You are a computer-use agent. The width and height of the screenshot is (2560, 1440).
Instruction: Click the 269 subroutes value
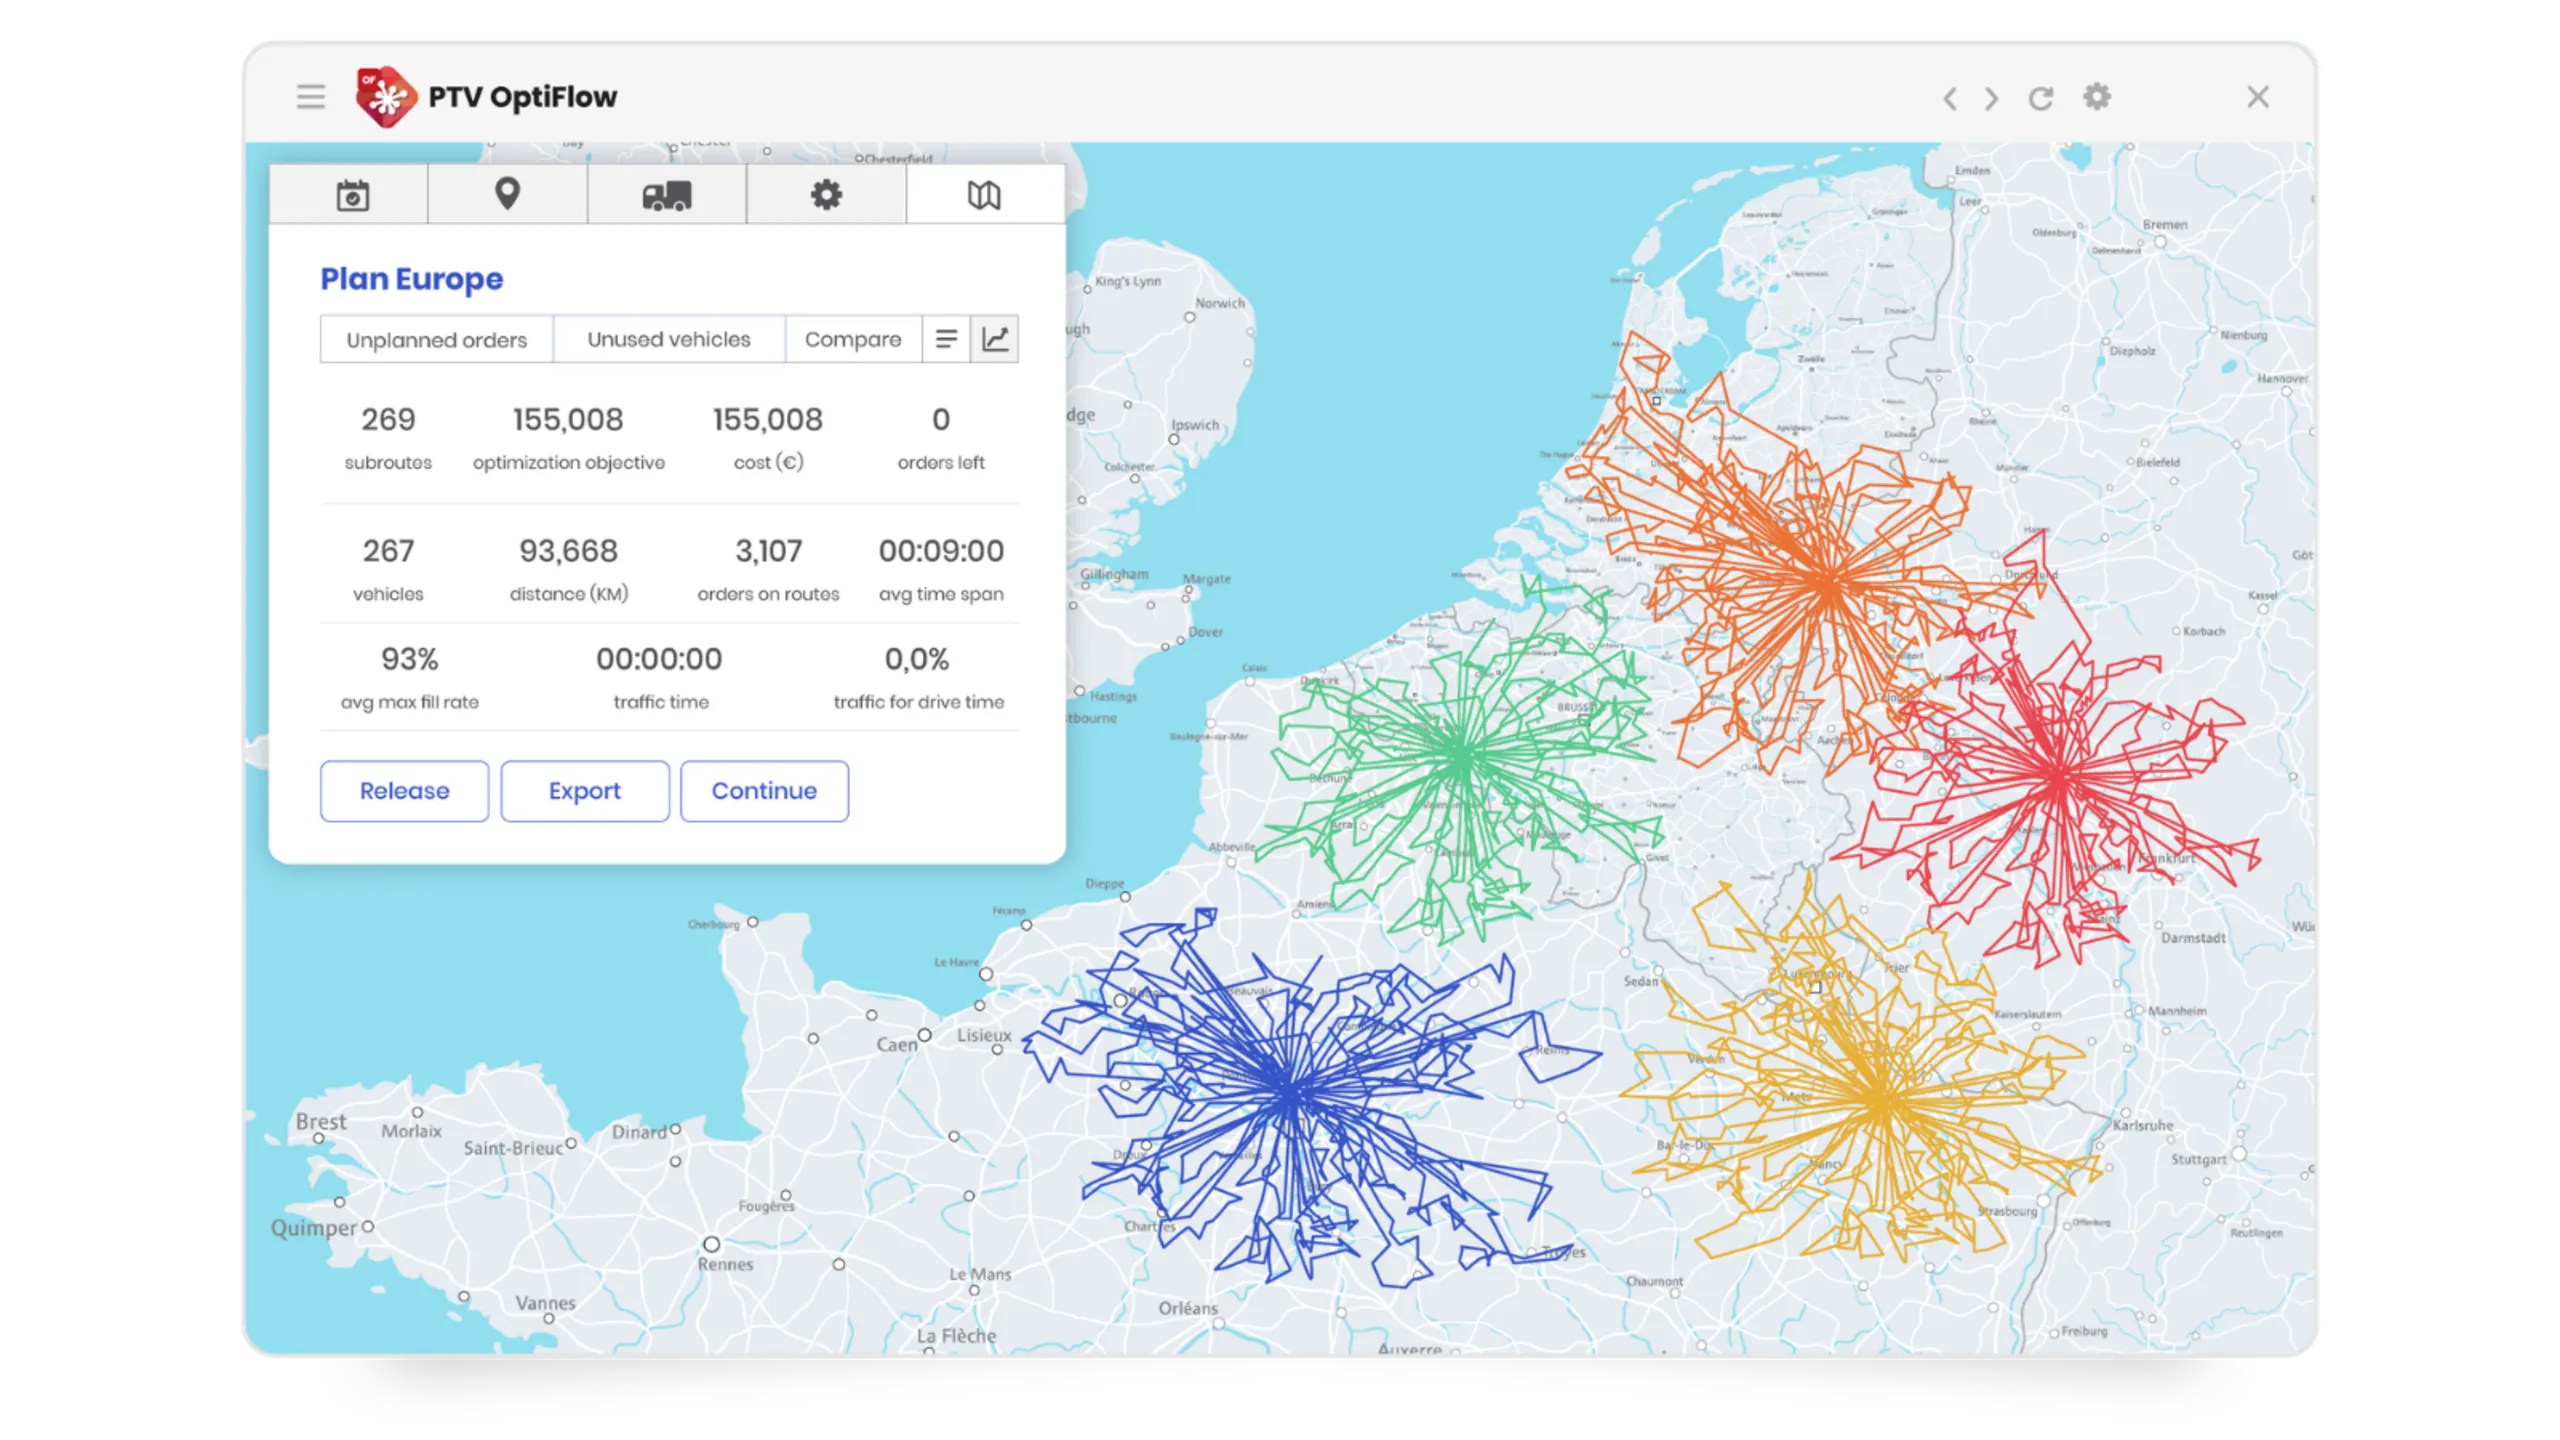point(388,419)
